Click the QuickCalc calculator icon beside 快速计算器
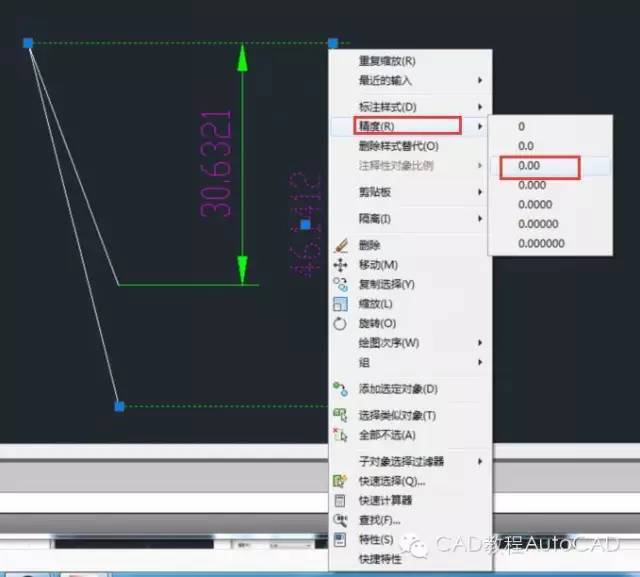The width and height of the screenshot is (640, 577). (x=340, y=500)
